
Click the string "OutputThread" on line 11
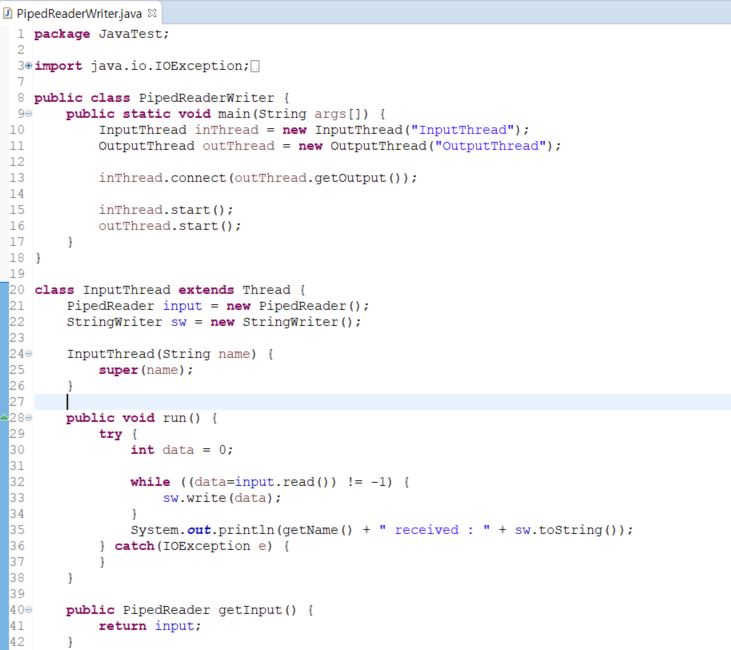(490, 146)
